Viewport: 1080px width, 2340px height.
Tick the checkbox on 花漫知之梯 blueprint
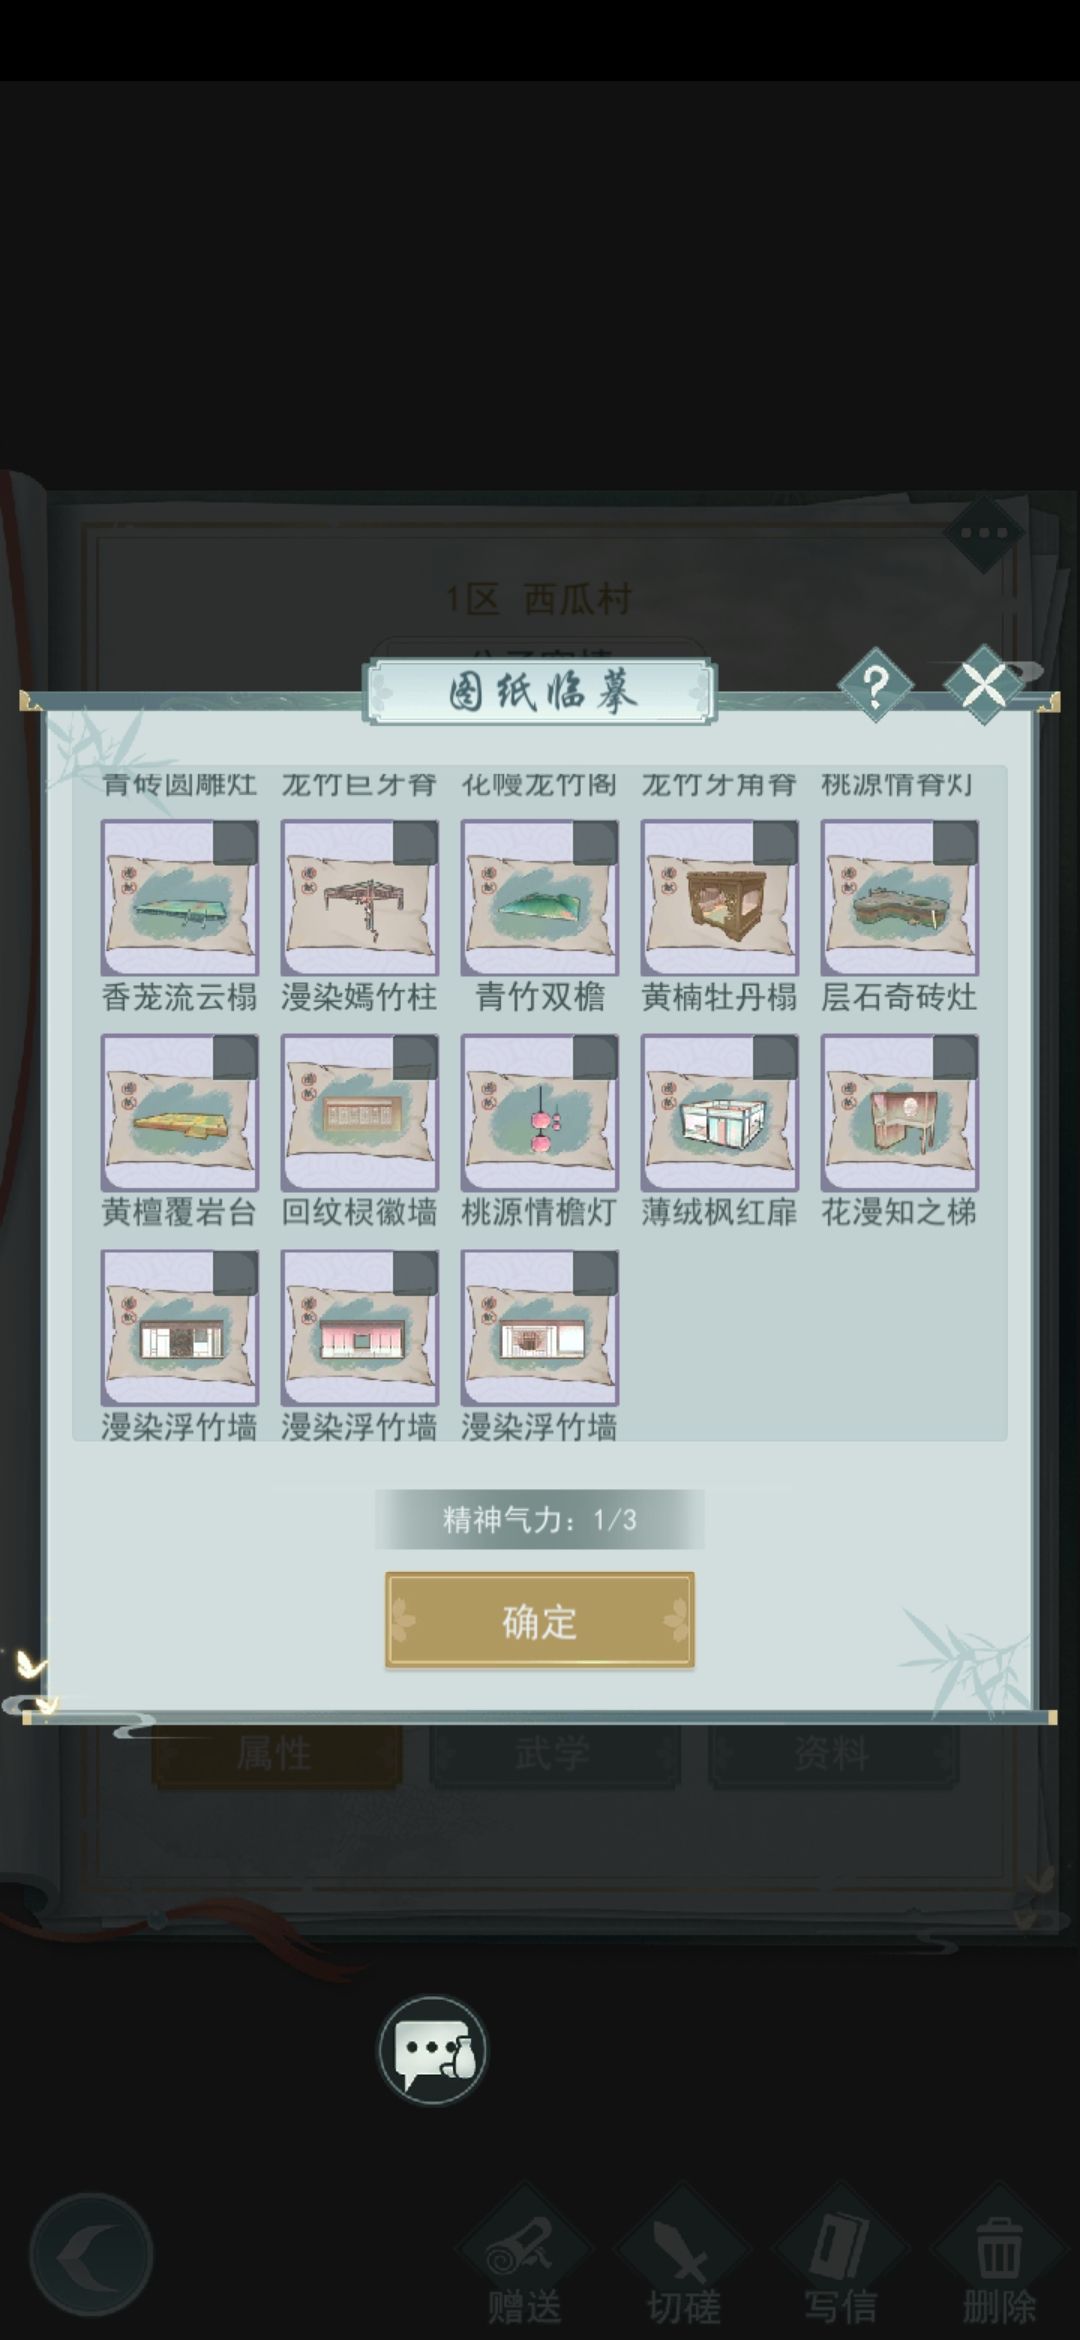[x=955, y=1058]
